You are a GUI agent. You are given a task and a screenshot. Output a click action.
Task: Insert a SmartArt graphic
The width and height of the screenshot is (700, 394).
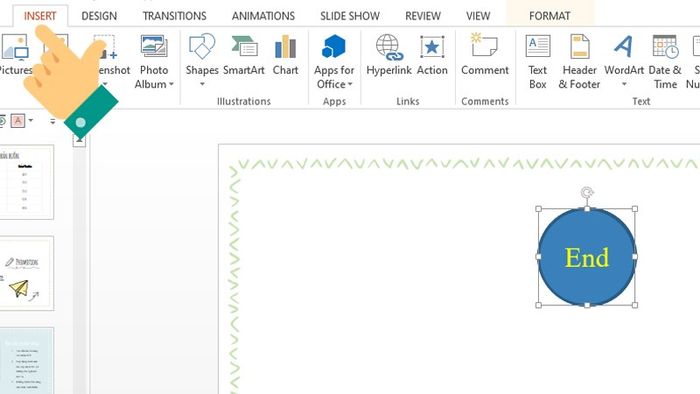pyautogui.click(x=244, y=54)
